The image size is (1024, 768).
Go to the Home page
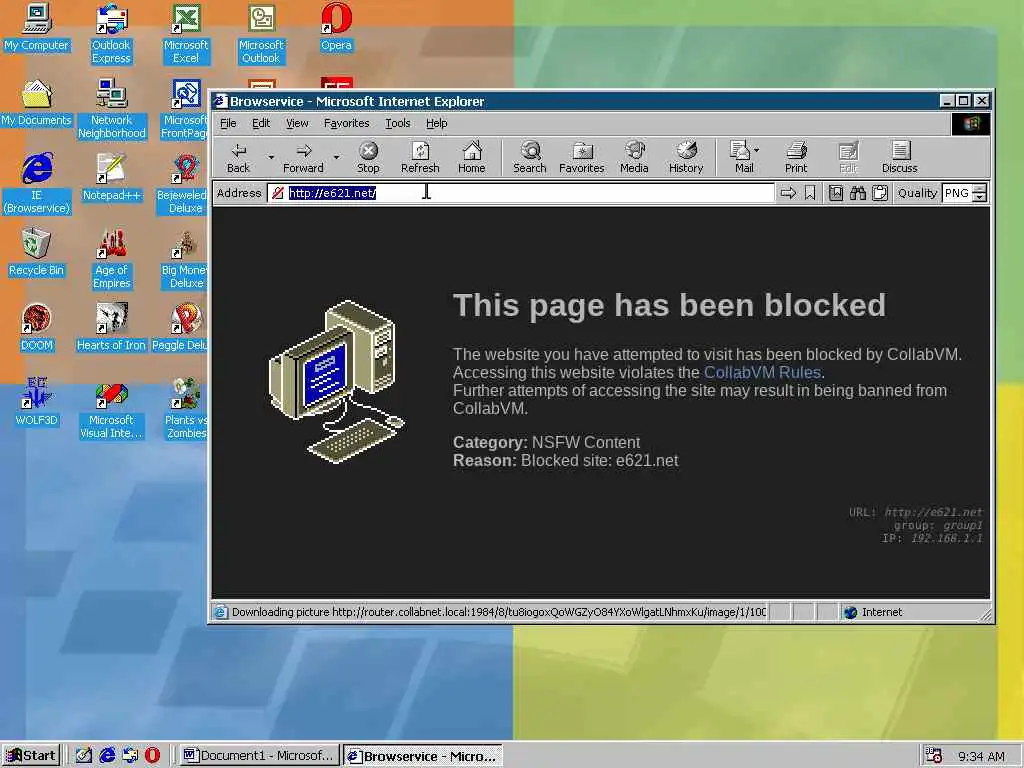[x=472, y=157]
